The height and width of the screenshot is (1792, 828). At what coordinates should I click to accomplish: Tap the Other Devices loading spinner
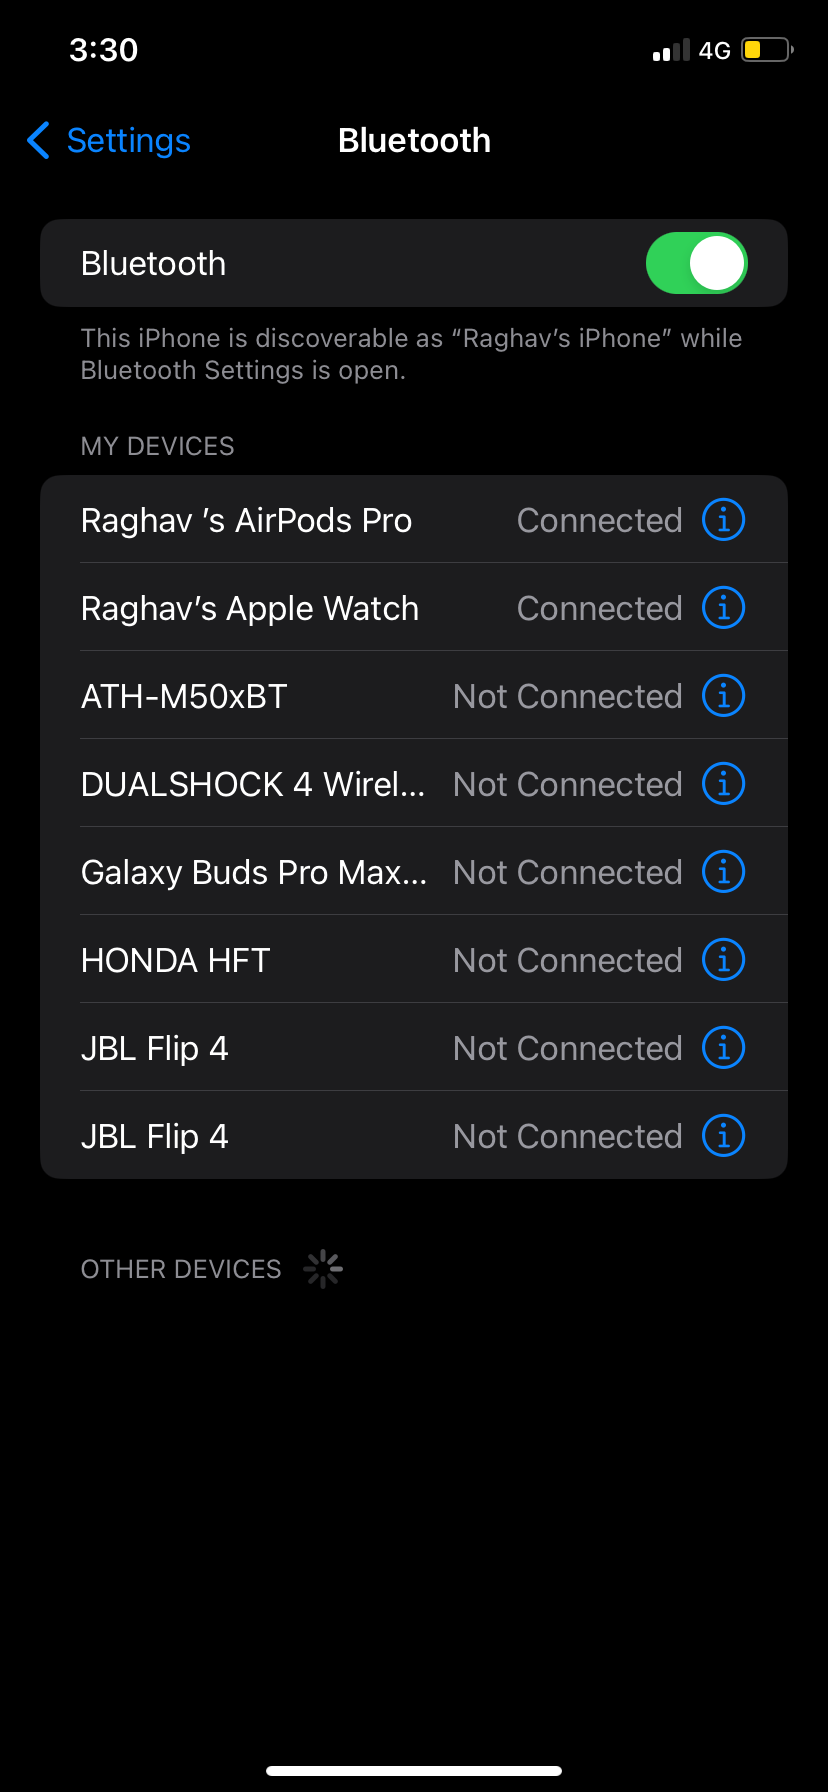323,1269
